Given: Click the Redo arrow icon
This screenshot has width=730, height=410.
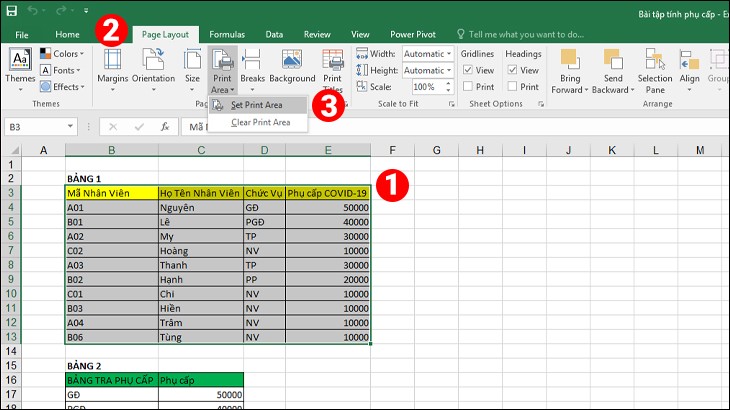Looking at the screenshot, I should coord(61,10).
